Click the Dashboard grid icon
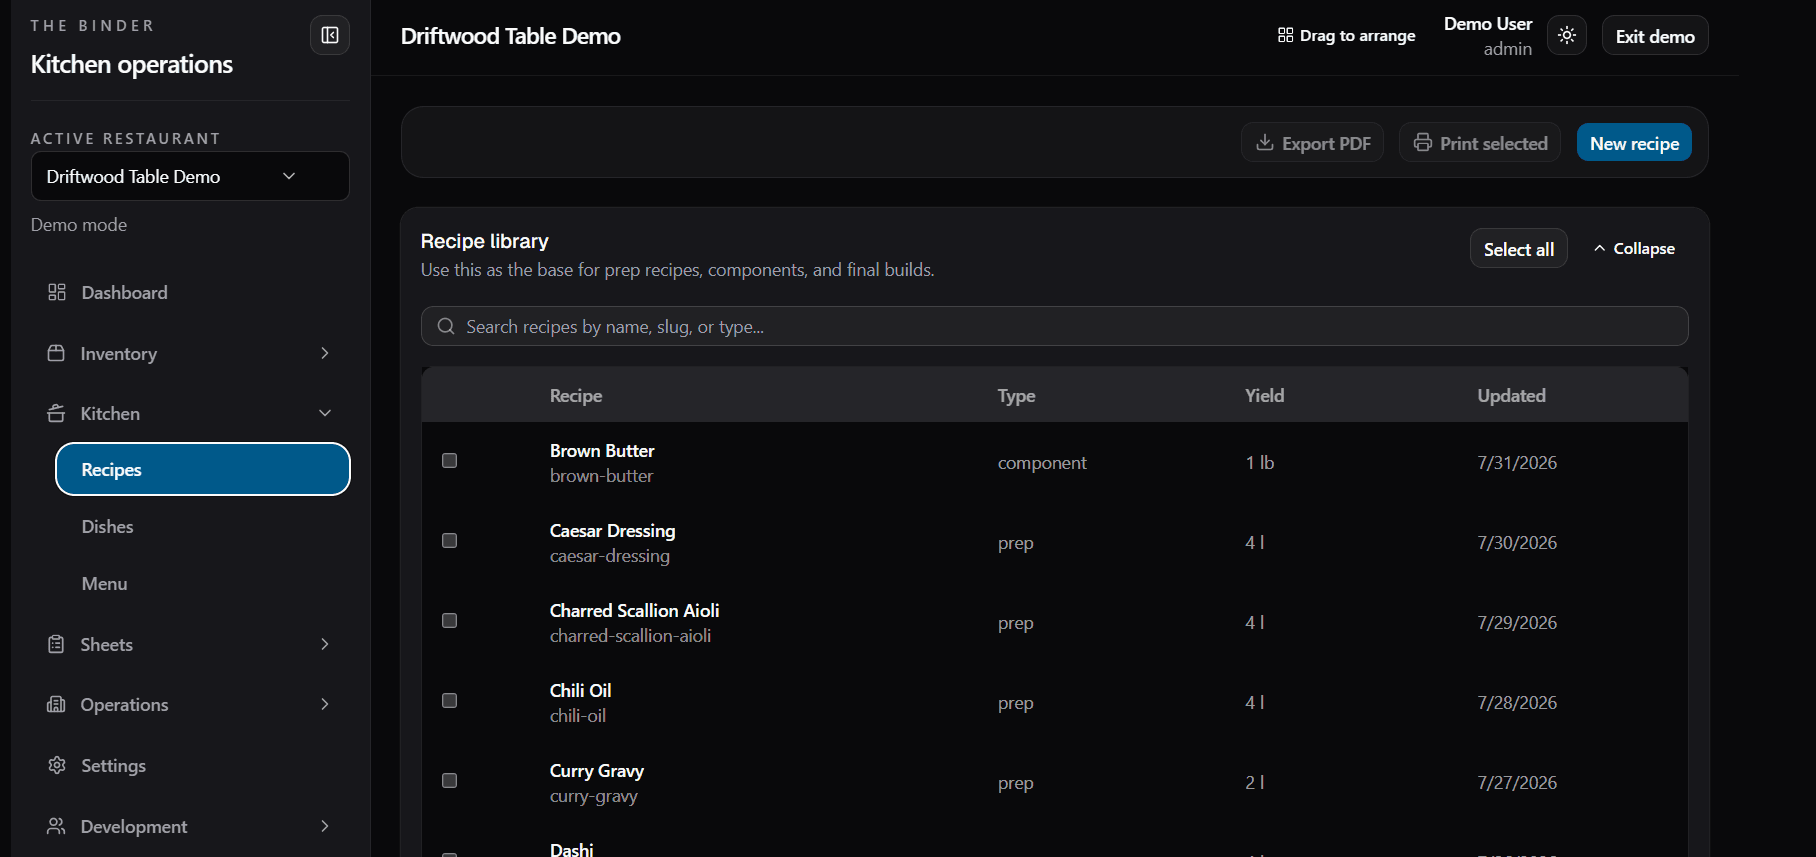Image resolution: width=1816 pixels, height=857 pixels. (x=57, y=292)
